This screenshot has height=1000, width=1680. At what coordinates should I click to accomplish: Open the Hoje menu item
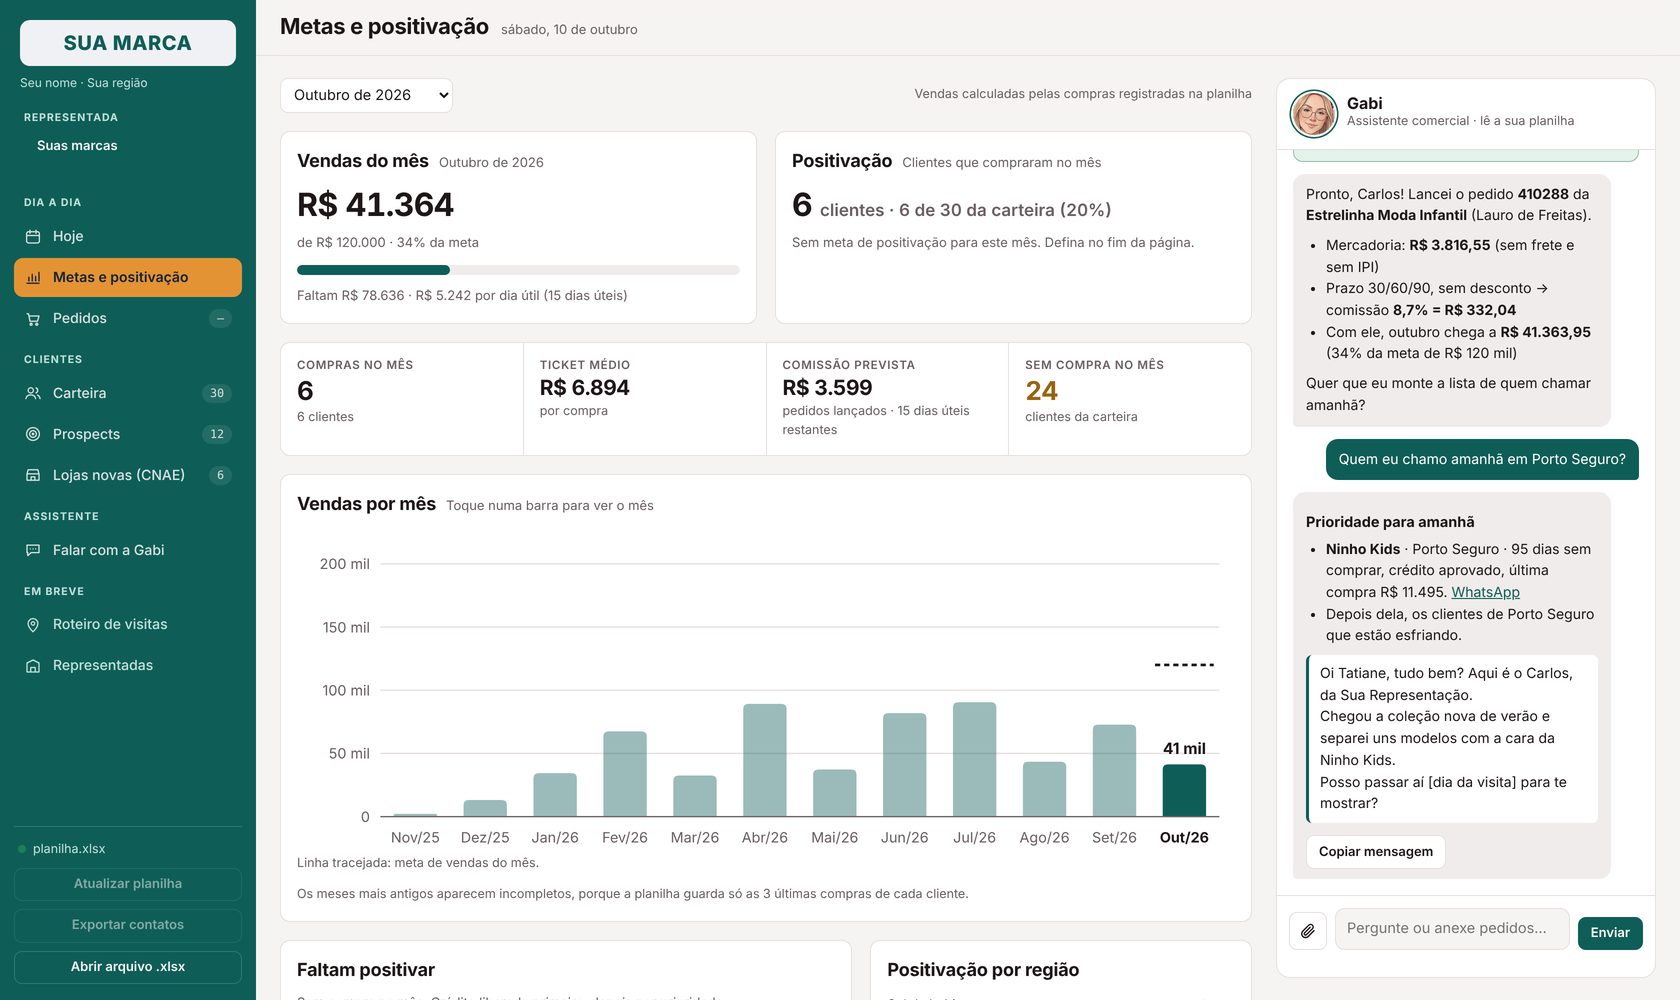click(128, 237)
